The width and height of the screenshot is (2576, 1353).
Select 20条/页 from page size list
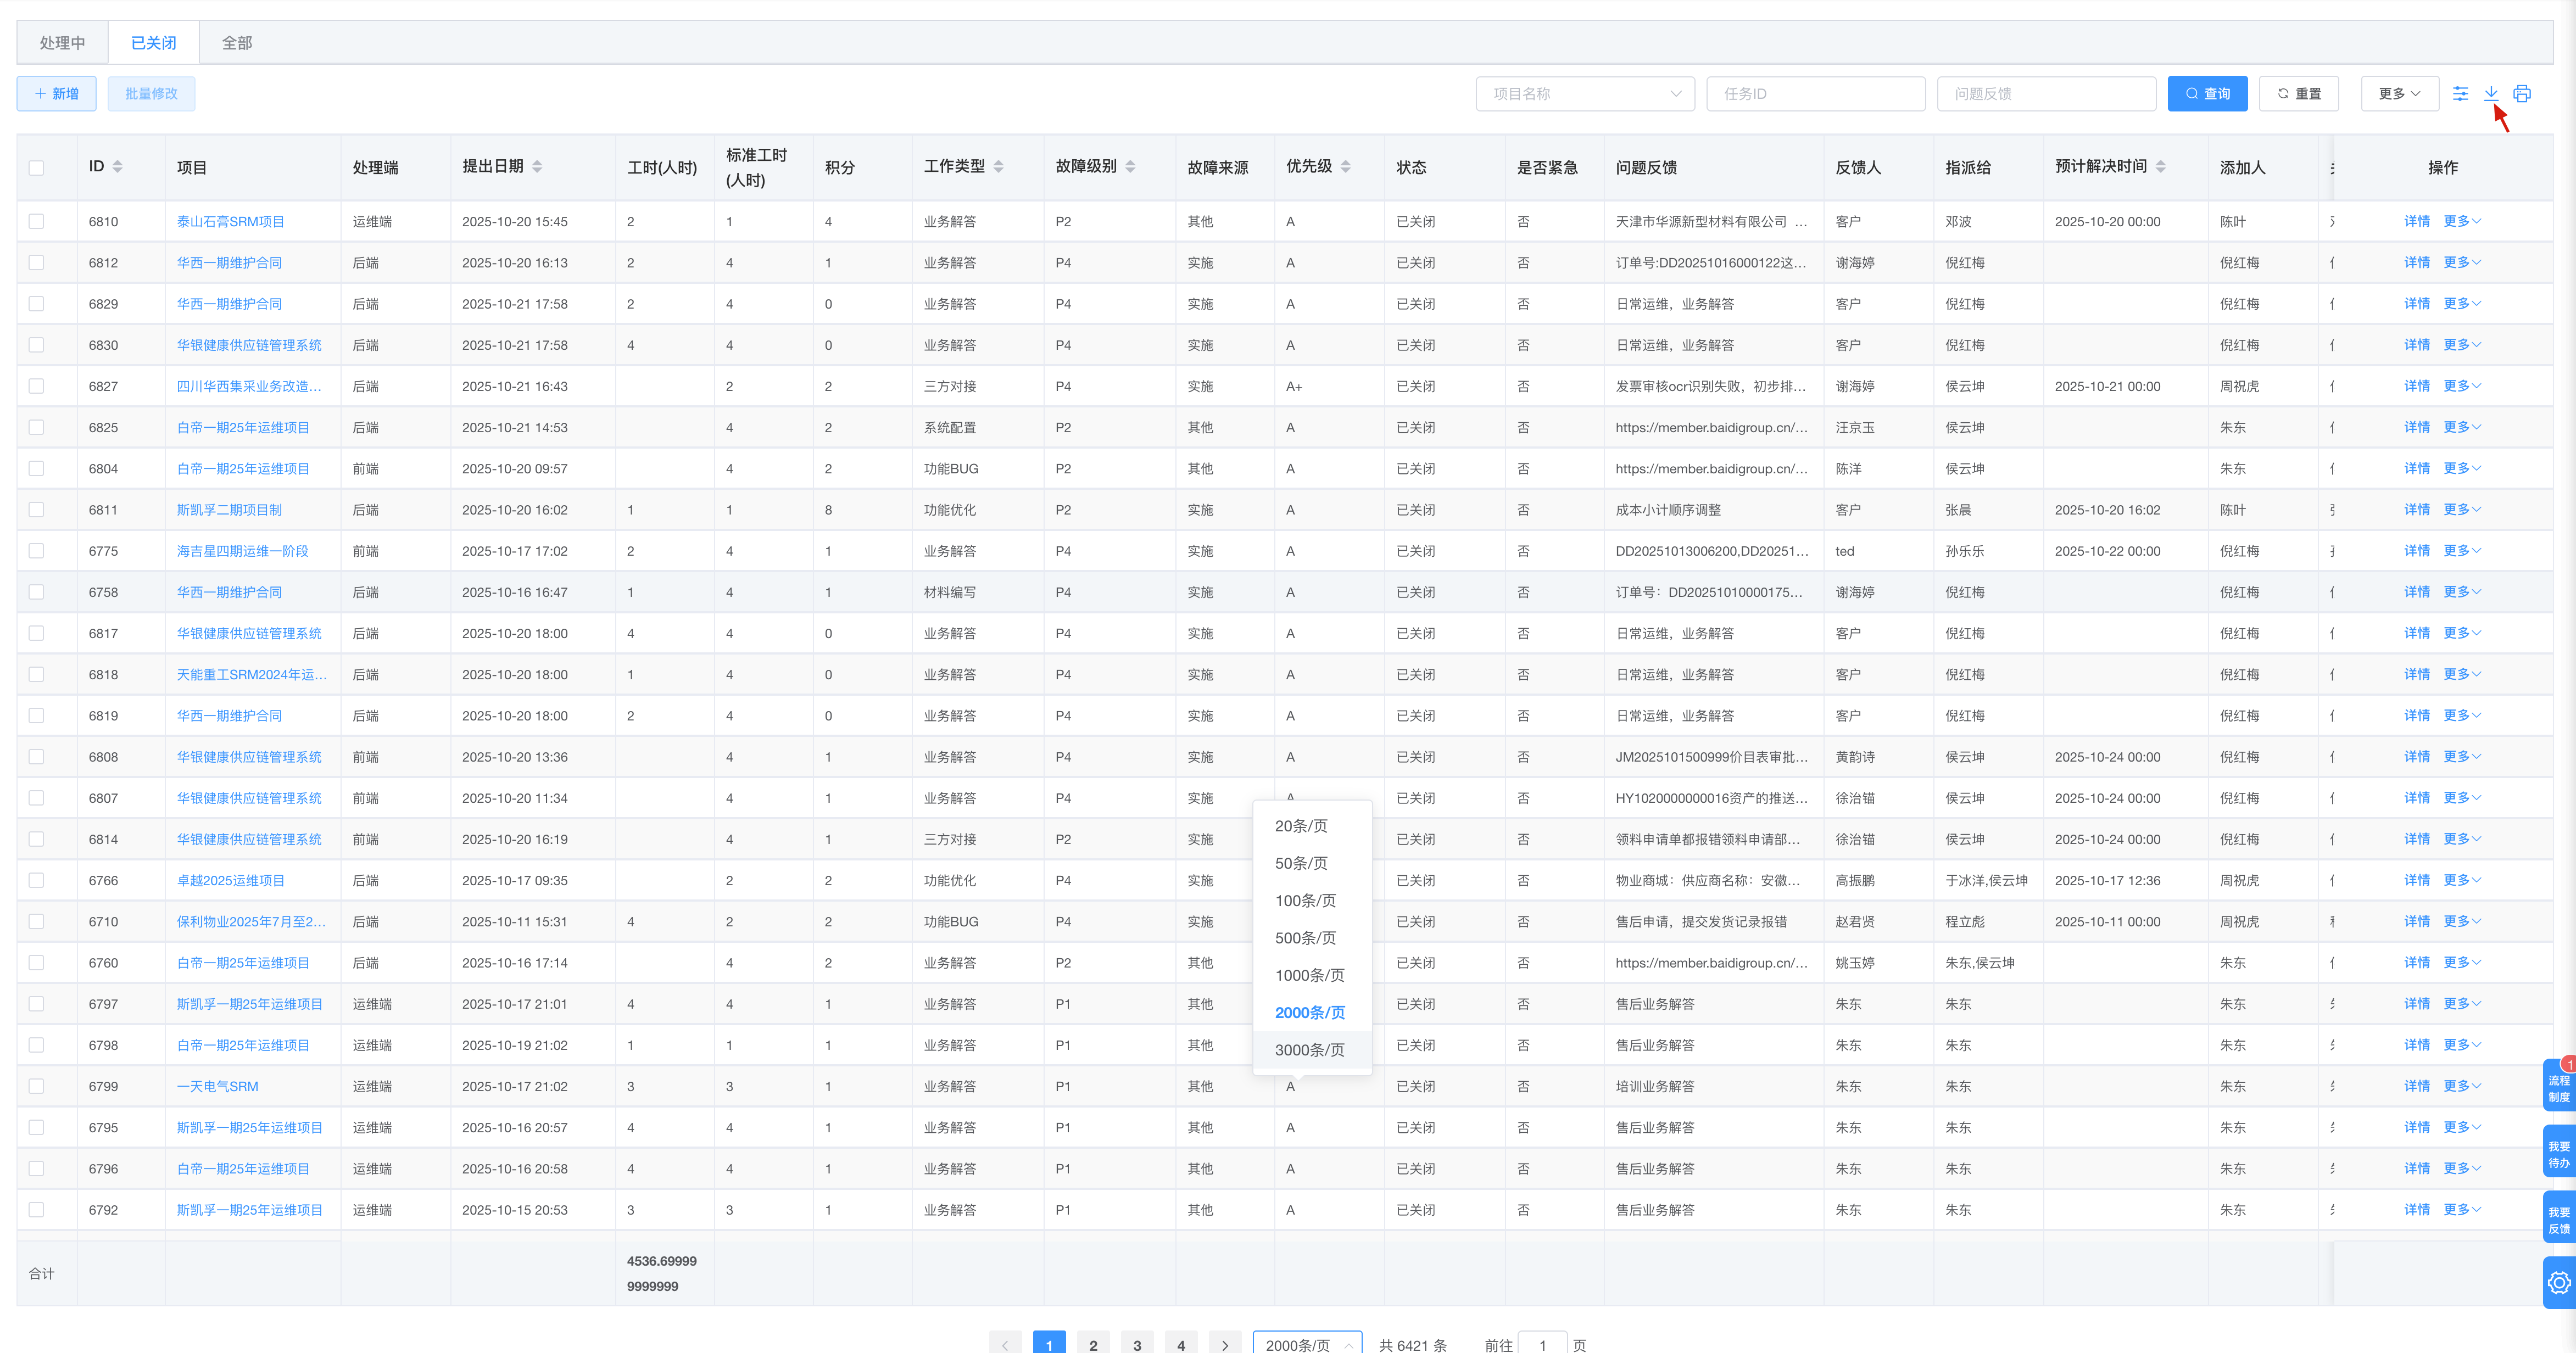point(1312,826)
